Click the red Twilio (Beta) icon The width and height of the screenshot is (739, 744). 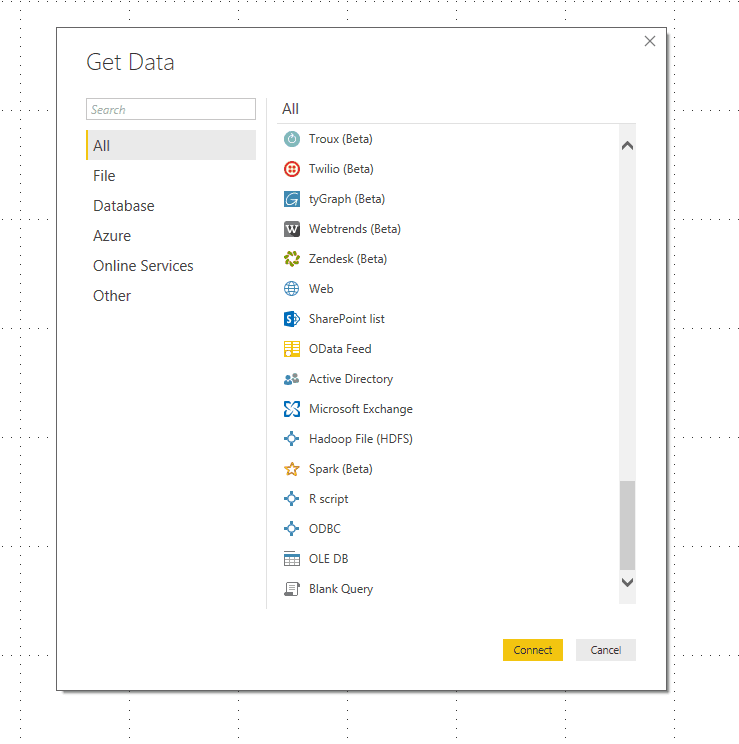(291, 169)
